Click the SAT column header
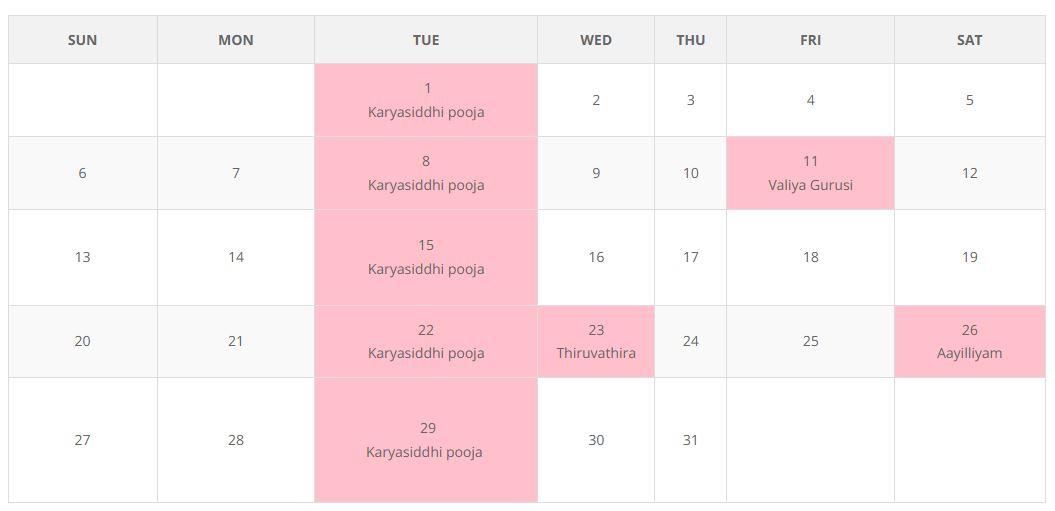The image size is (1055, 511). pos(969,40)
